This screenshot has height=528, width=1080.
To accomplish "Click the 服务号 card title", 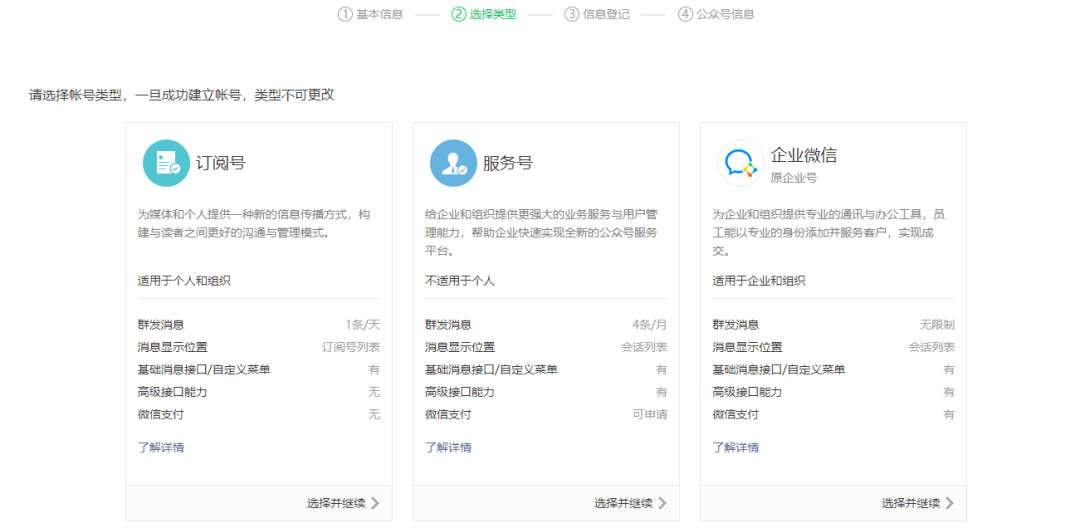I will point(508,163).
